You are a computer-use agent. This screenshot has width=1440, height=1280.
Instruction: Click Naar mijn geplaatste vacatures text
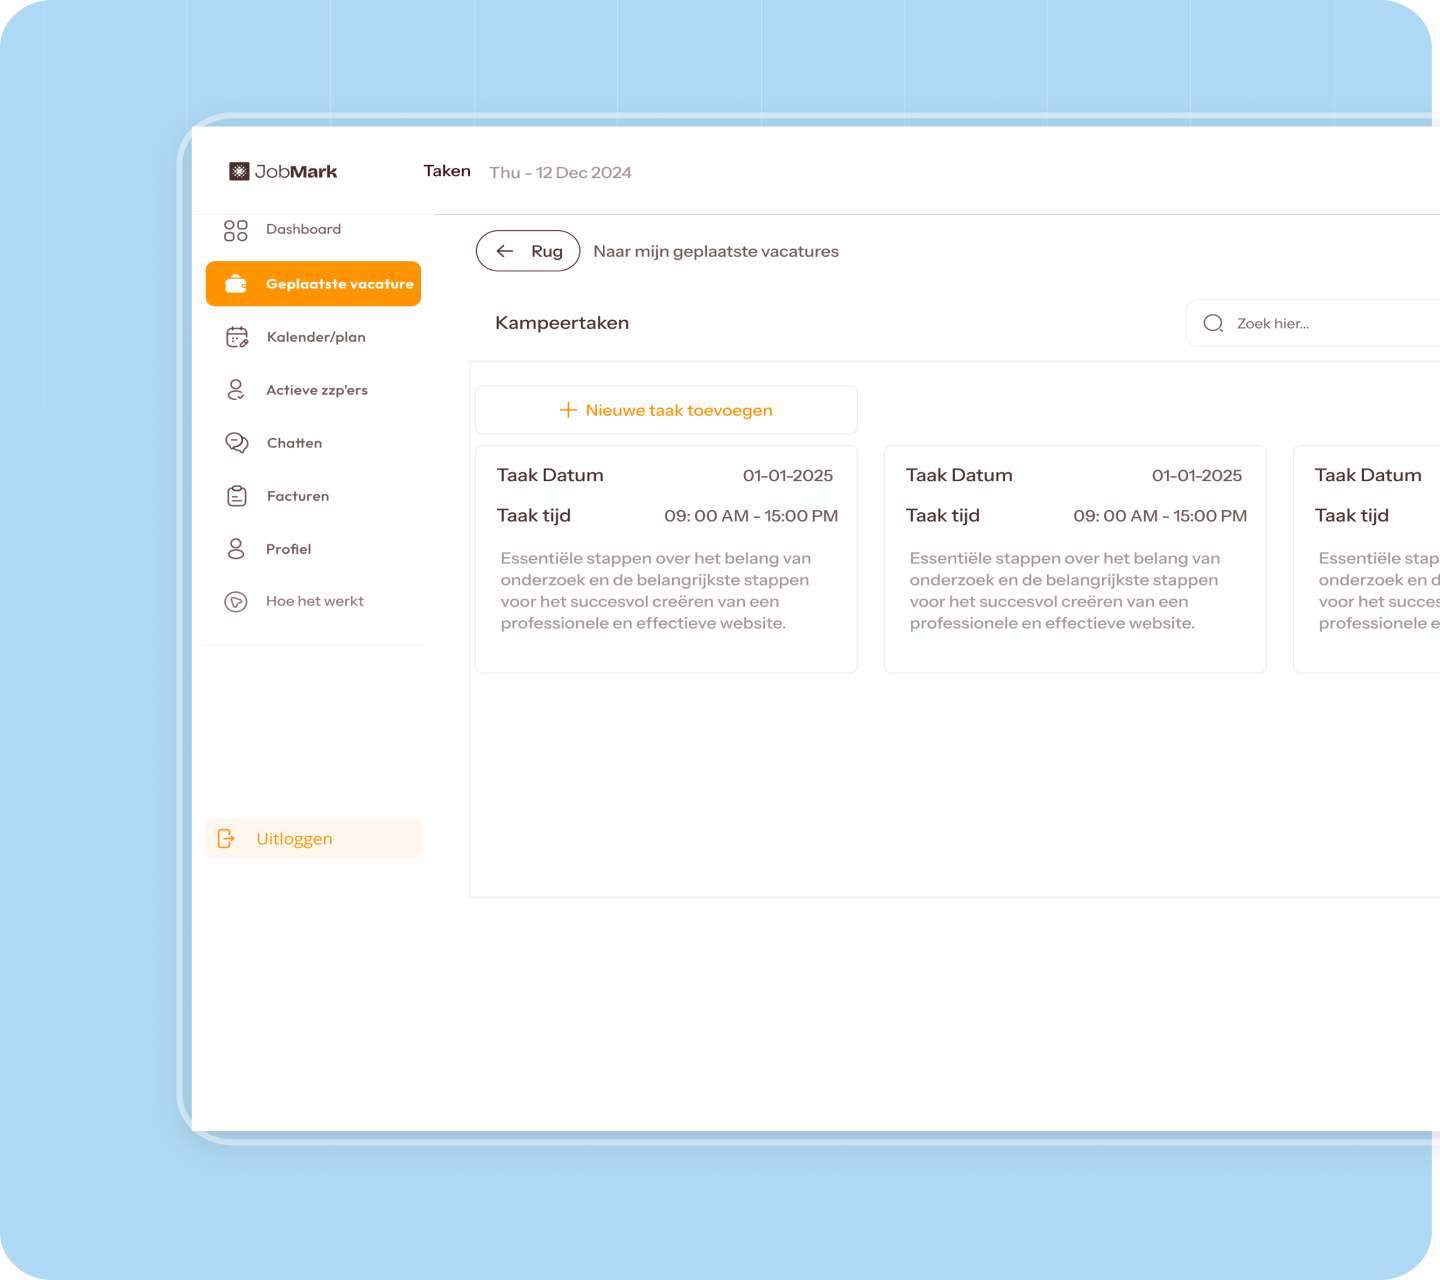[x=716, y=252]
